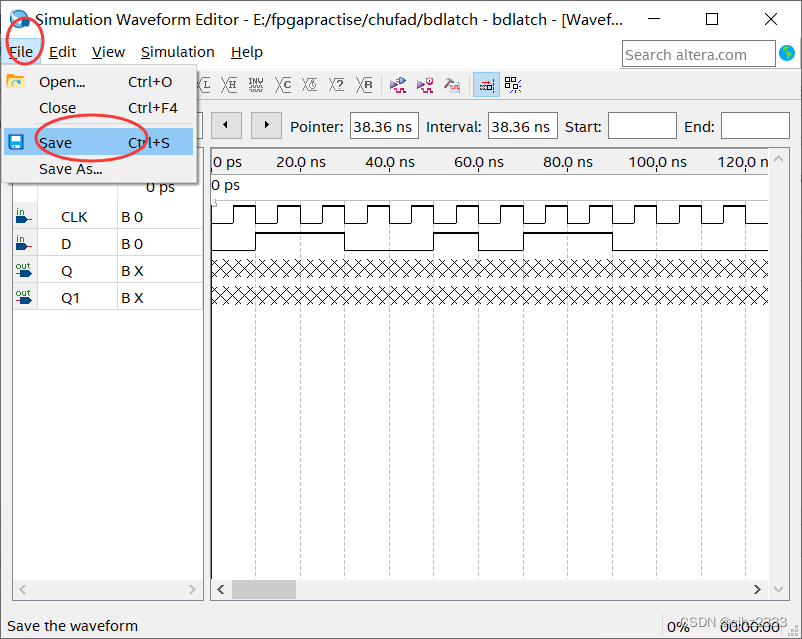The image size is (802, 639).
Task: Click the Q1 output pin icon
Action: (x=23, y=297)
